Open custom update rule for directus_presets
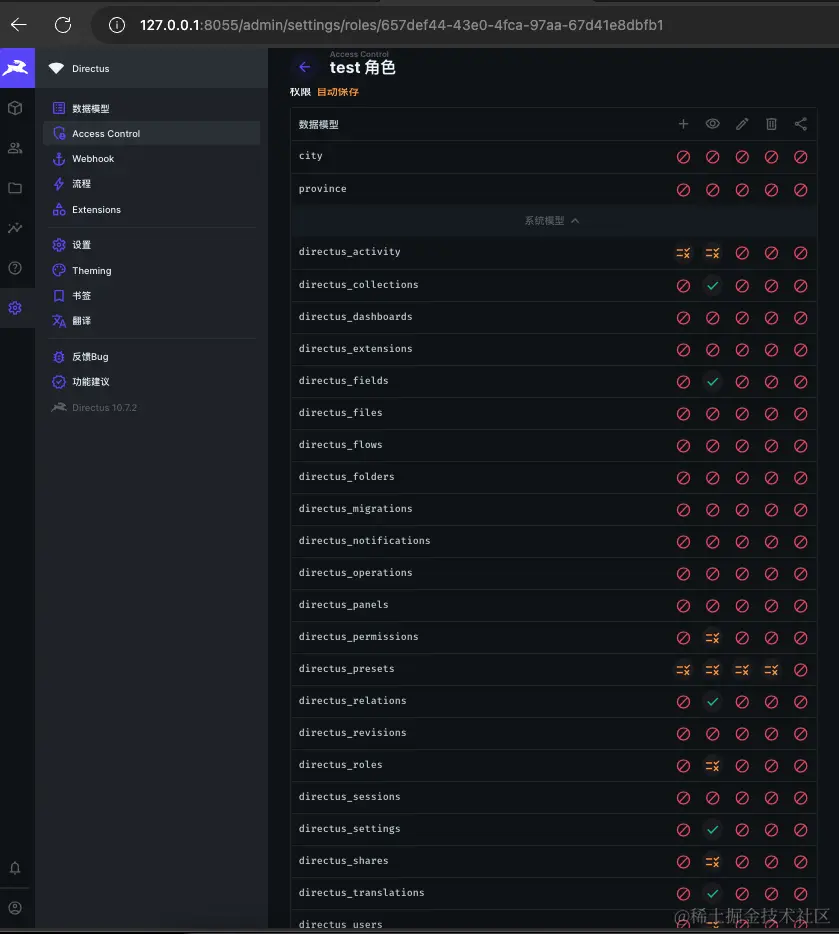 741,670
